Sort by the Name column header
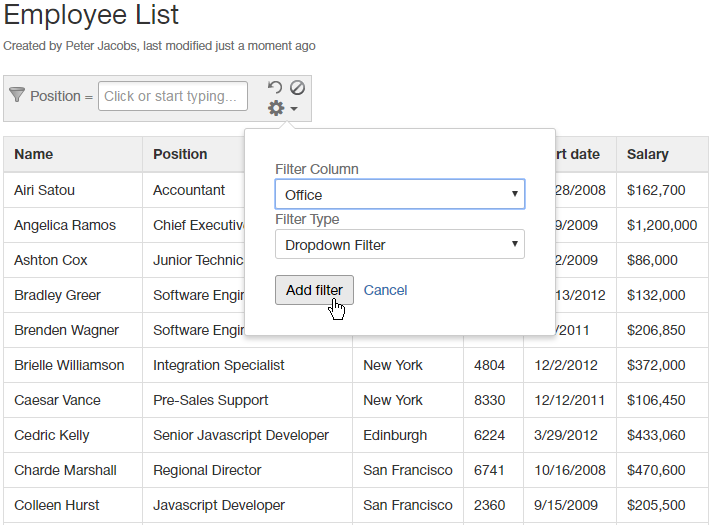711x525 pixels. (34, 154)
